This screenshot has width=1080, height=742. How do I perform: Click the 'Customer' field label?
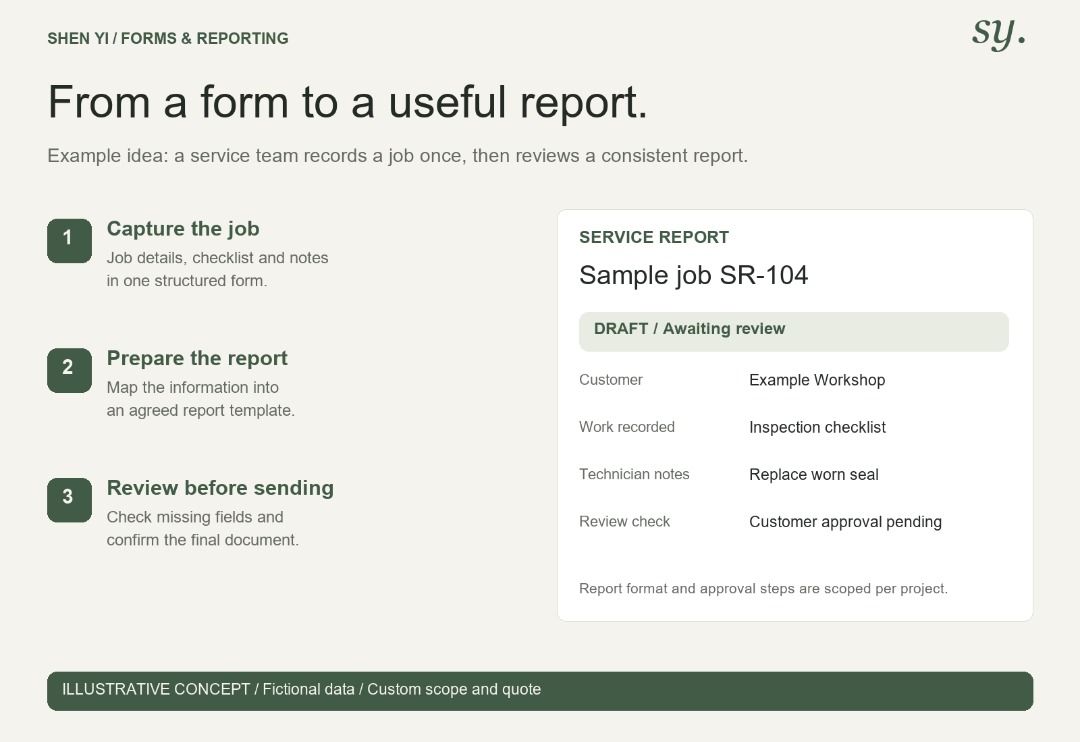click(x=610, y=380)
